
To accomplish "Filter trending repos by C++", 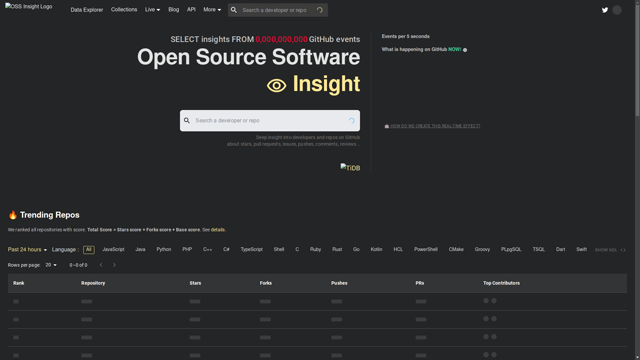I will [x=207, y=249].
